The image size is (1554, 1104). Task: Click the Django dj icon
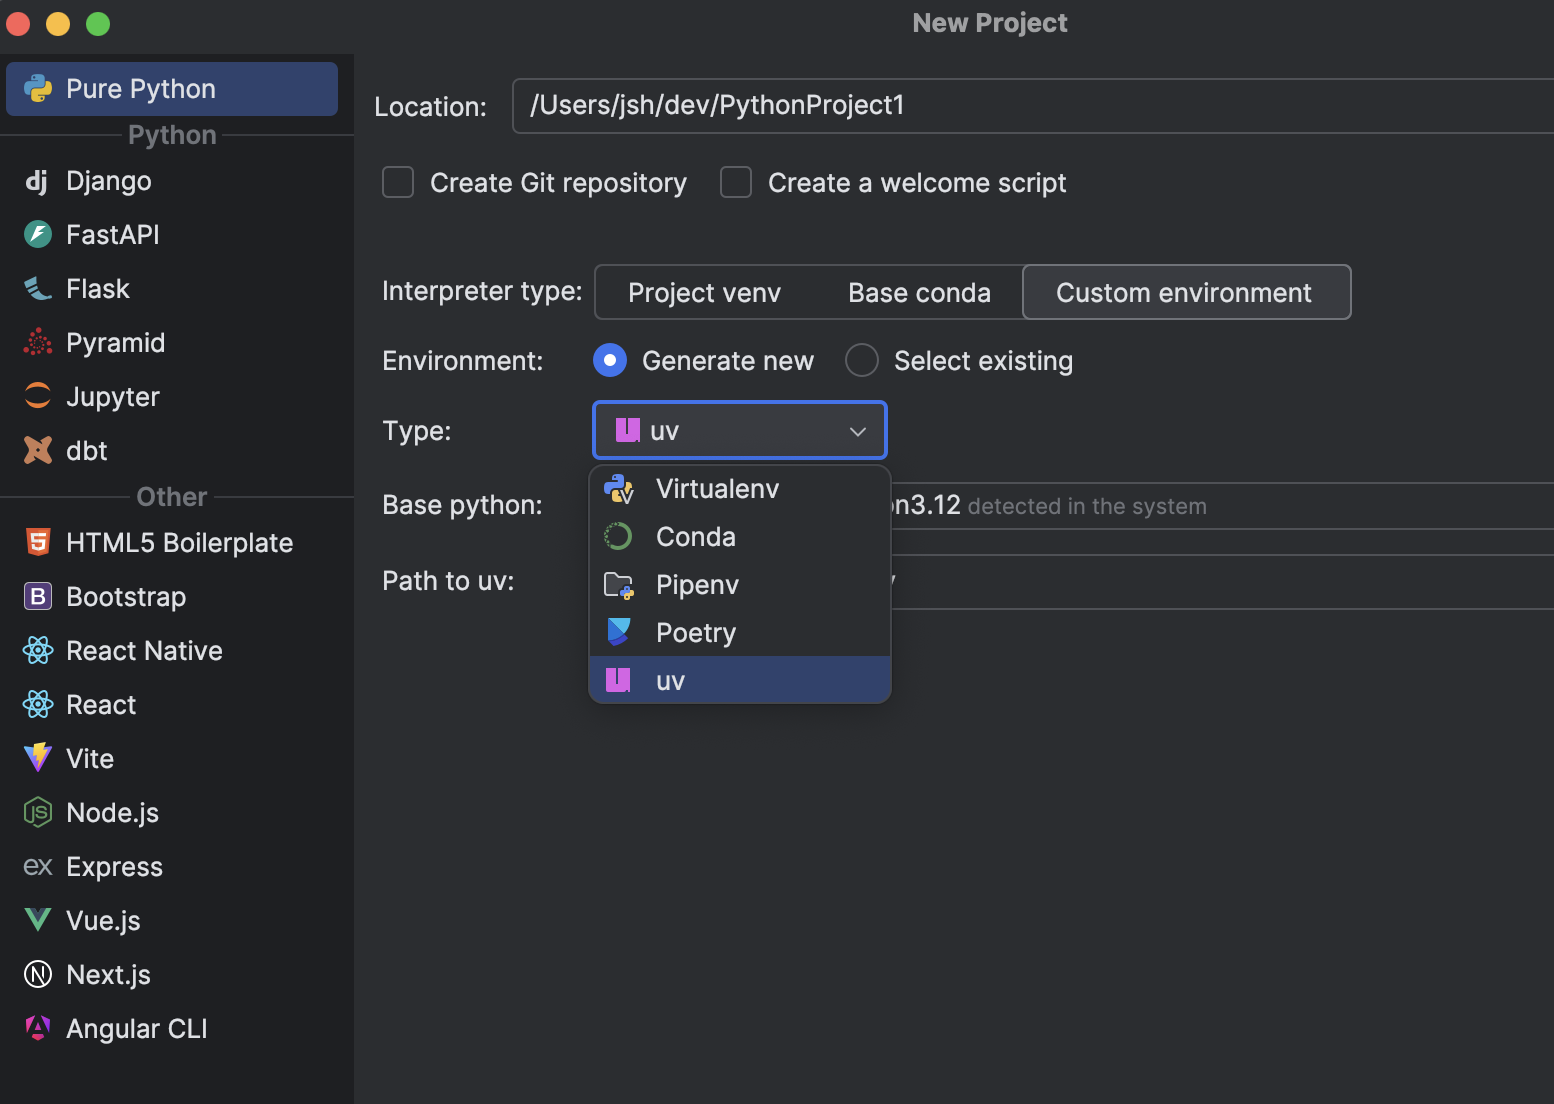(37, 181)
